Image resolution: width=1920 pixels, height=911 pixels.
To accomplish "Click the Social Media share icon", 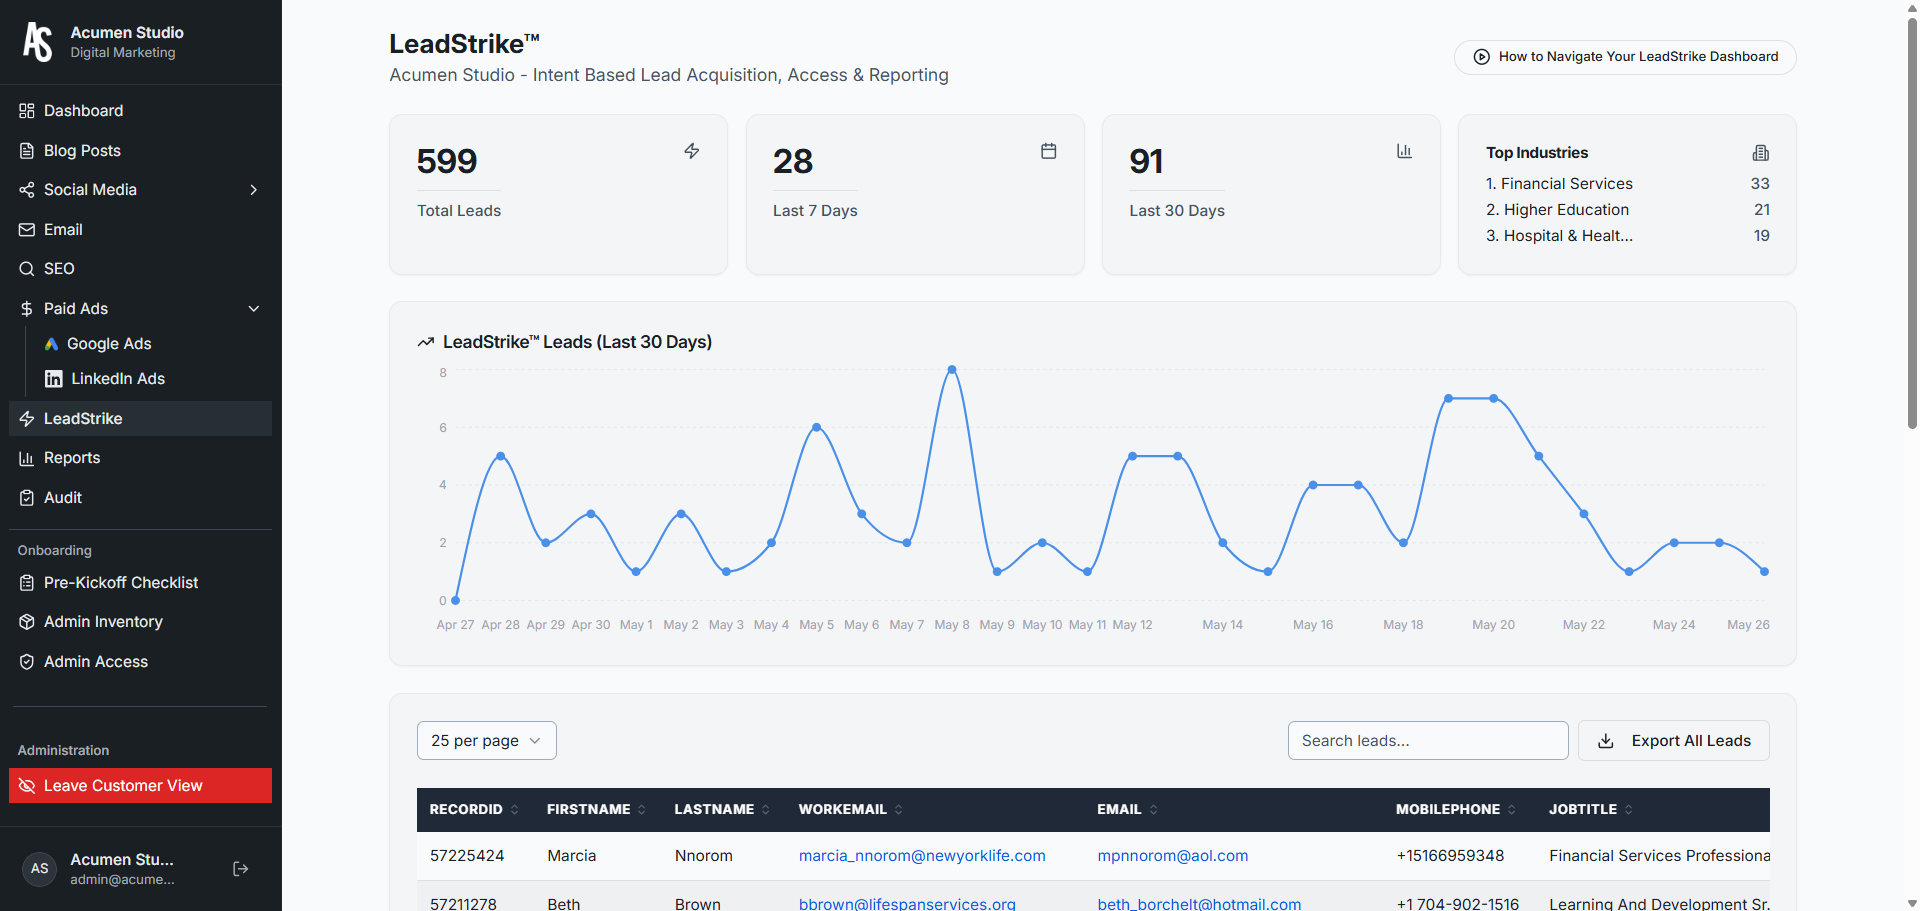I will [27, 190].
